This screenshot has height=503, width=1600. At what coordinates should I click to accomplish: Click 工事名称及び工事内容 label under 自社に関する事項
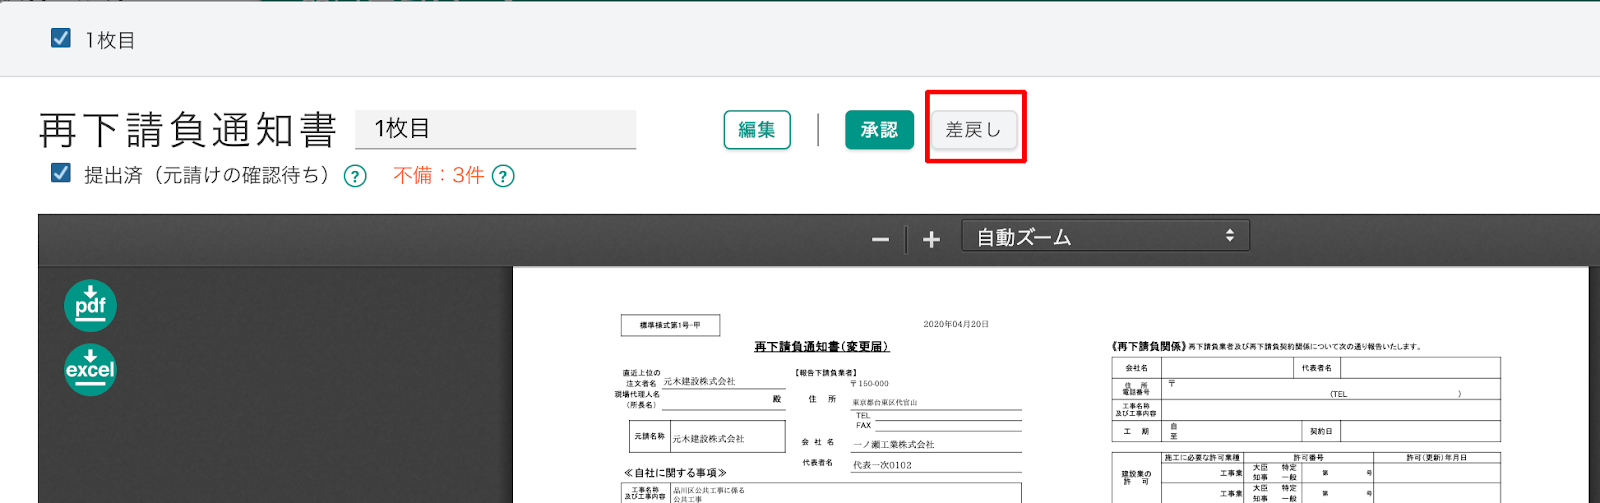click(645, 492)
